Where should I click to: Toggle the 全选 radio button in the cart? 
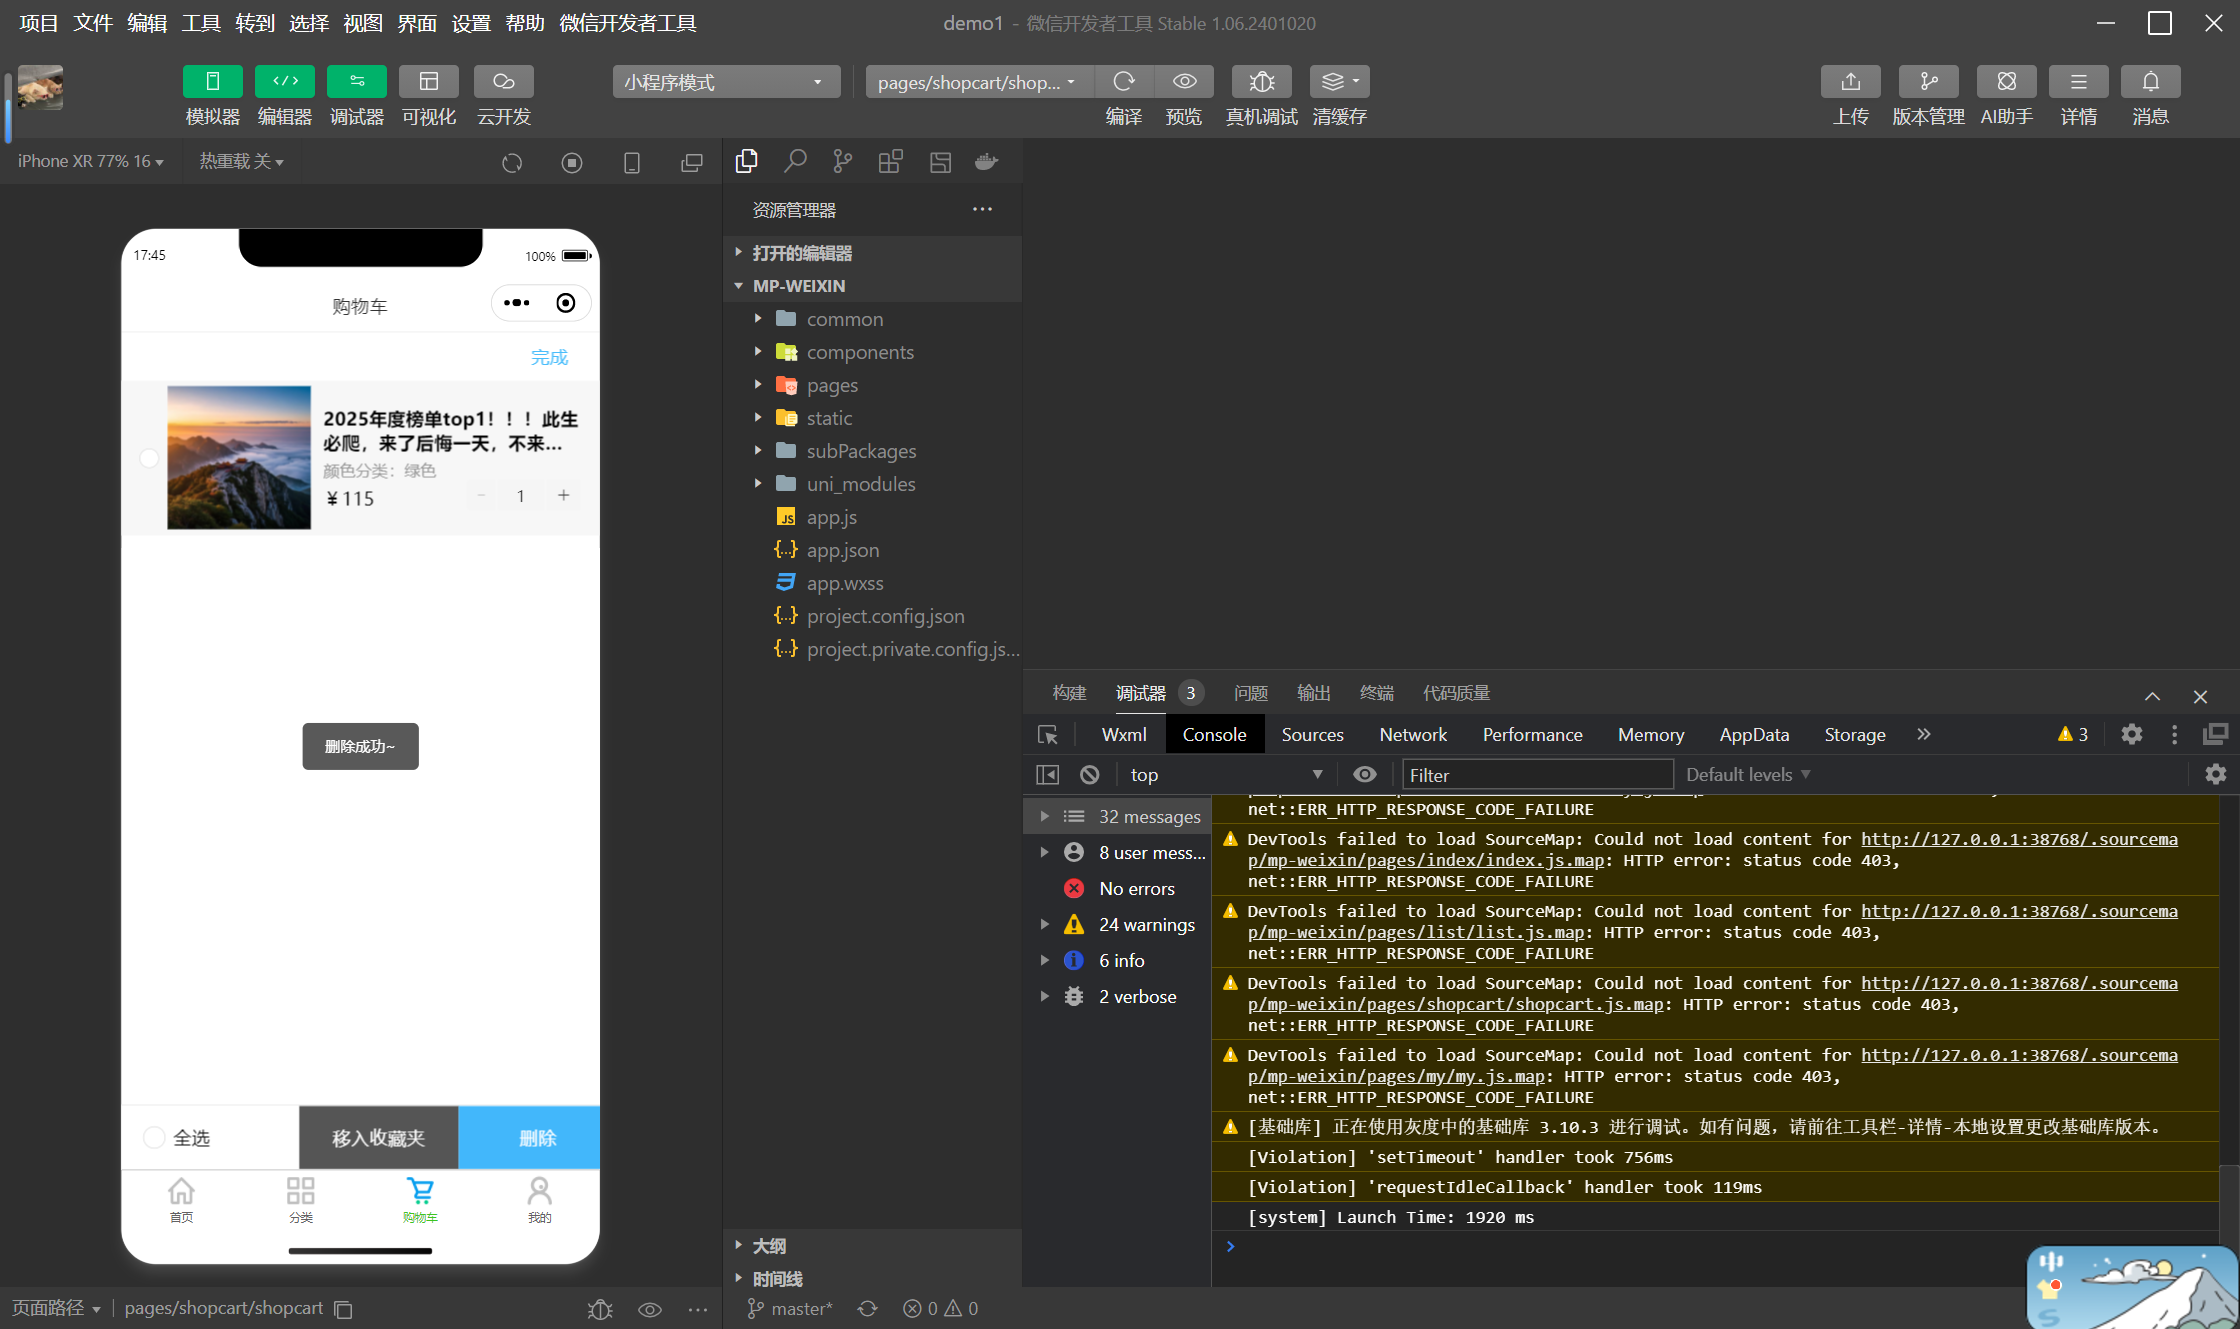(x=154, y=1137)
